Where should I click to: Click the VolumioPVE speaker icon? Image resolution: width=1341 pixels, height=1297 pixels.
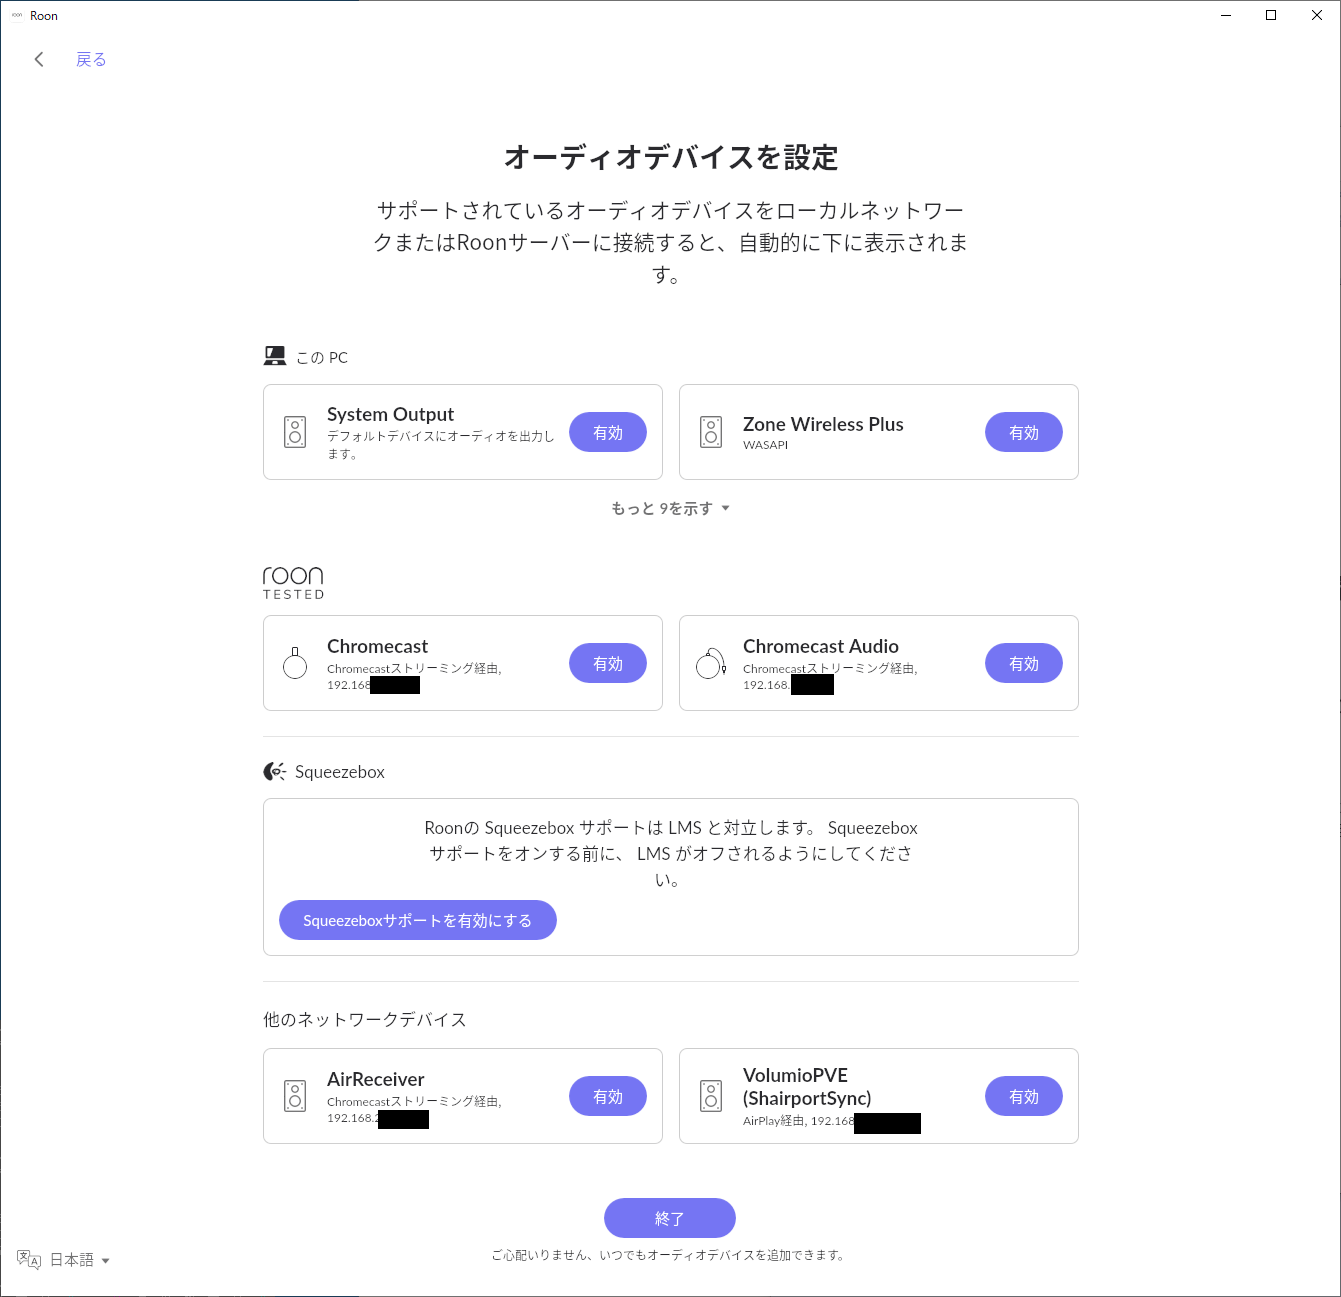click(711, 1096)
